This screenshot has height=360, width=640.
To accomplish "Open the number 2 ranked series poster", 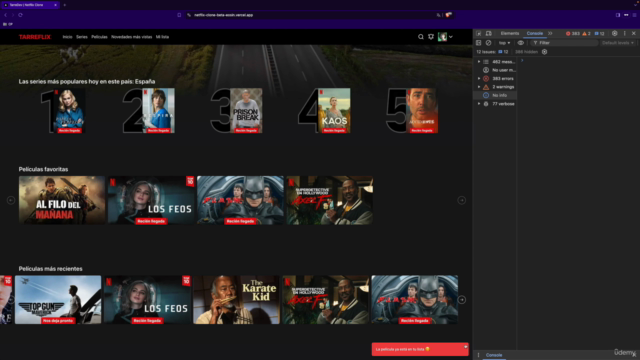I will (x=158, y=111).
